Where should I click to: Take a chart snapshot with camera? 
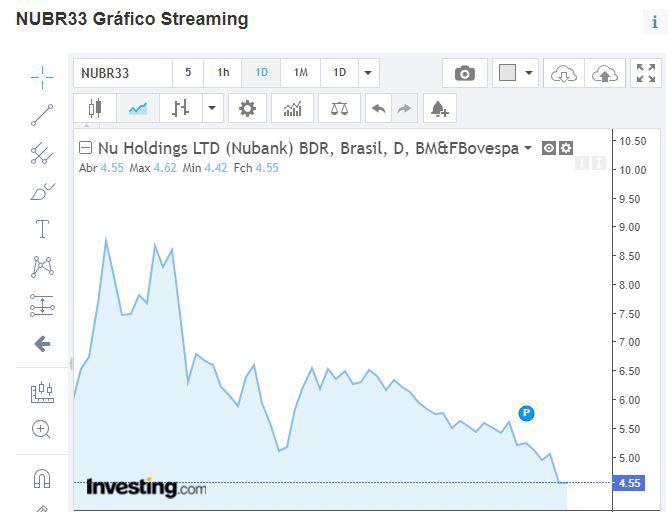click(465, 73)
